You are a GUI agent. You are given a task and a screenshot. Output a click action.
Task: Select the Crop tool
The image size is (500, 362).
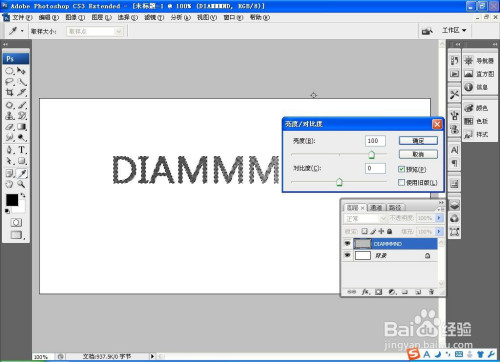click(x=10, y=92)
